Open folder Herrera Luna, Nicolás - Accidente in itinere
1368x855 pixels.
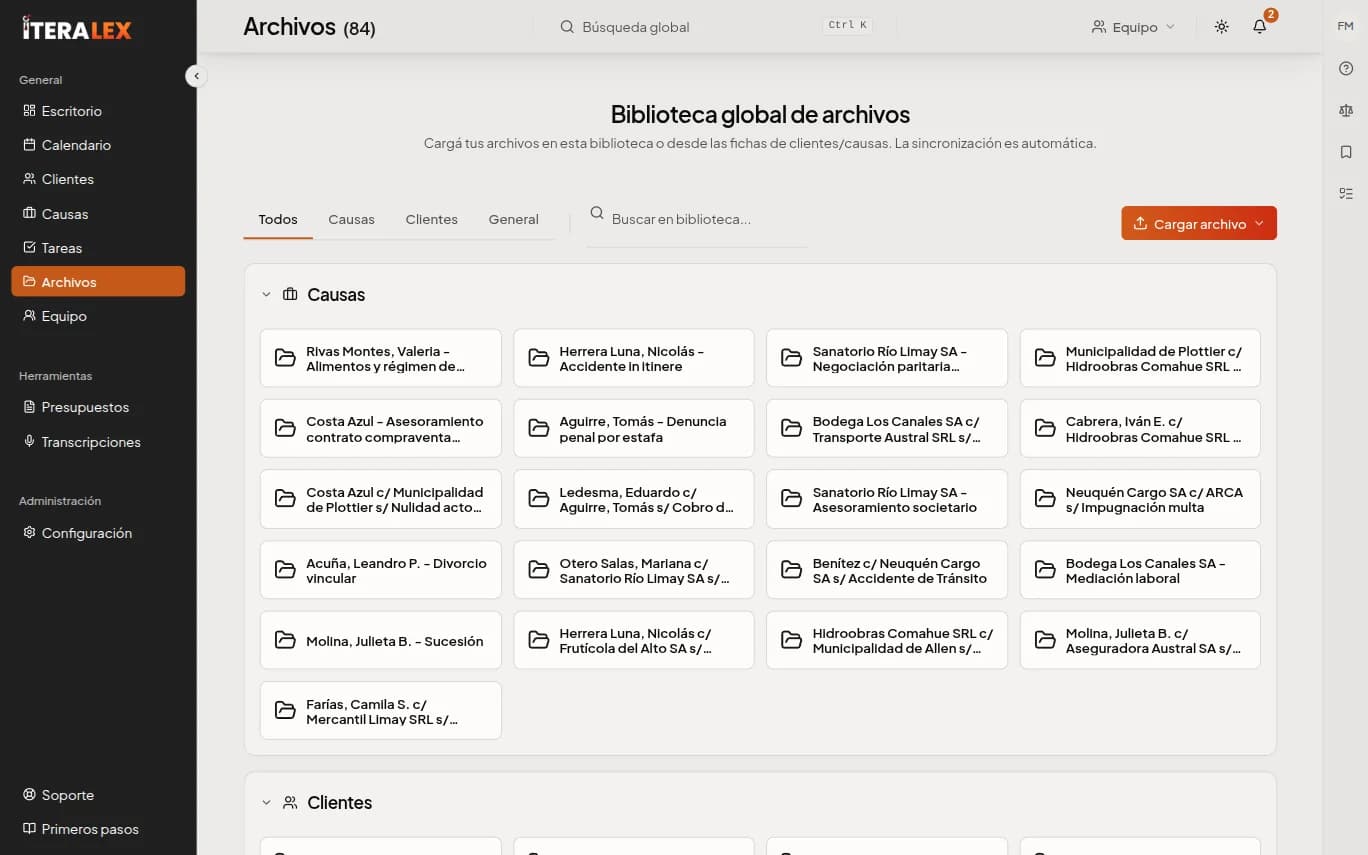634,358
